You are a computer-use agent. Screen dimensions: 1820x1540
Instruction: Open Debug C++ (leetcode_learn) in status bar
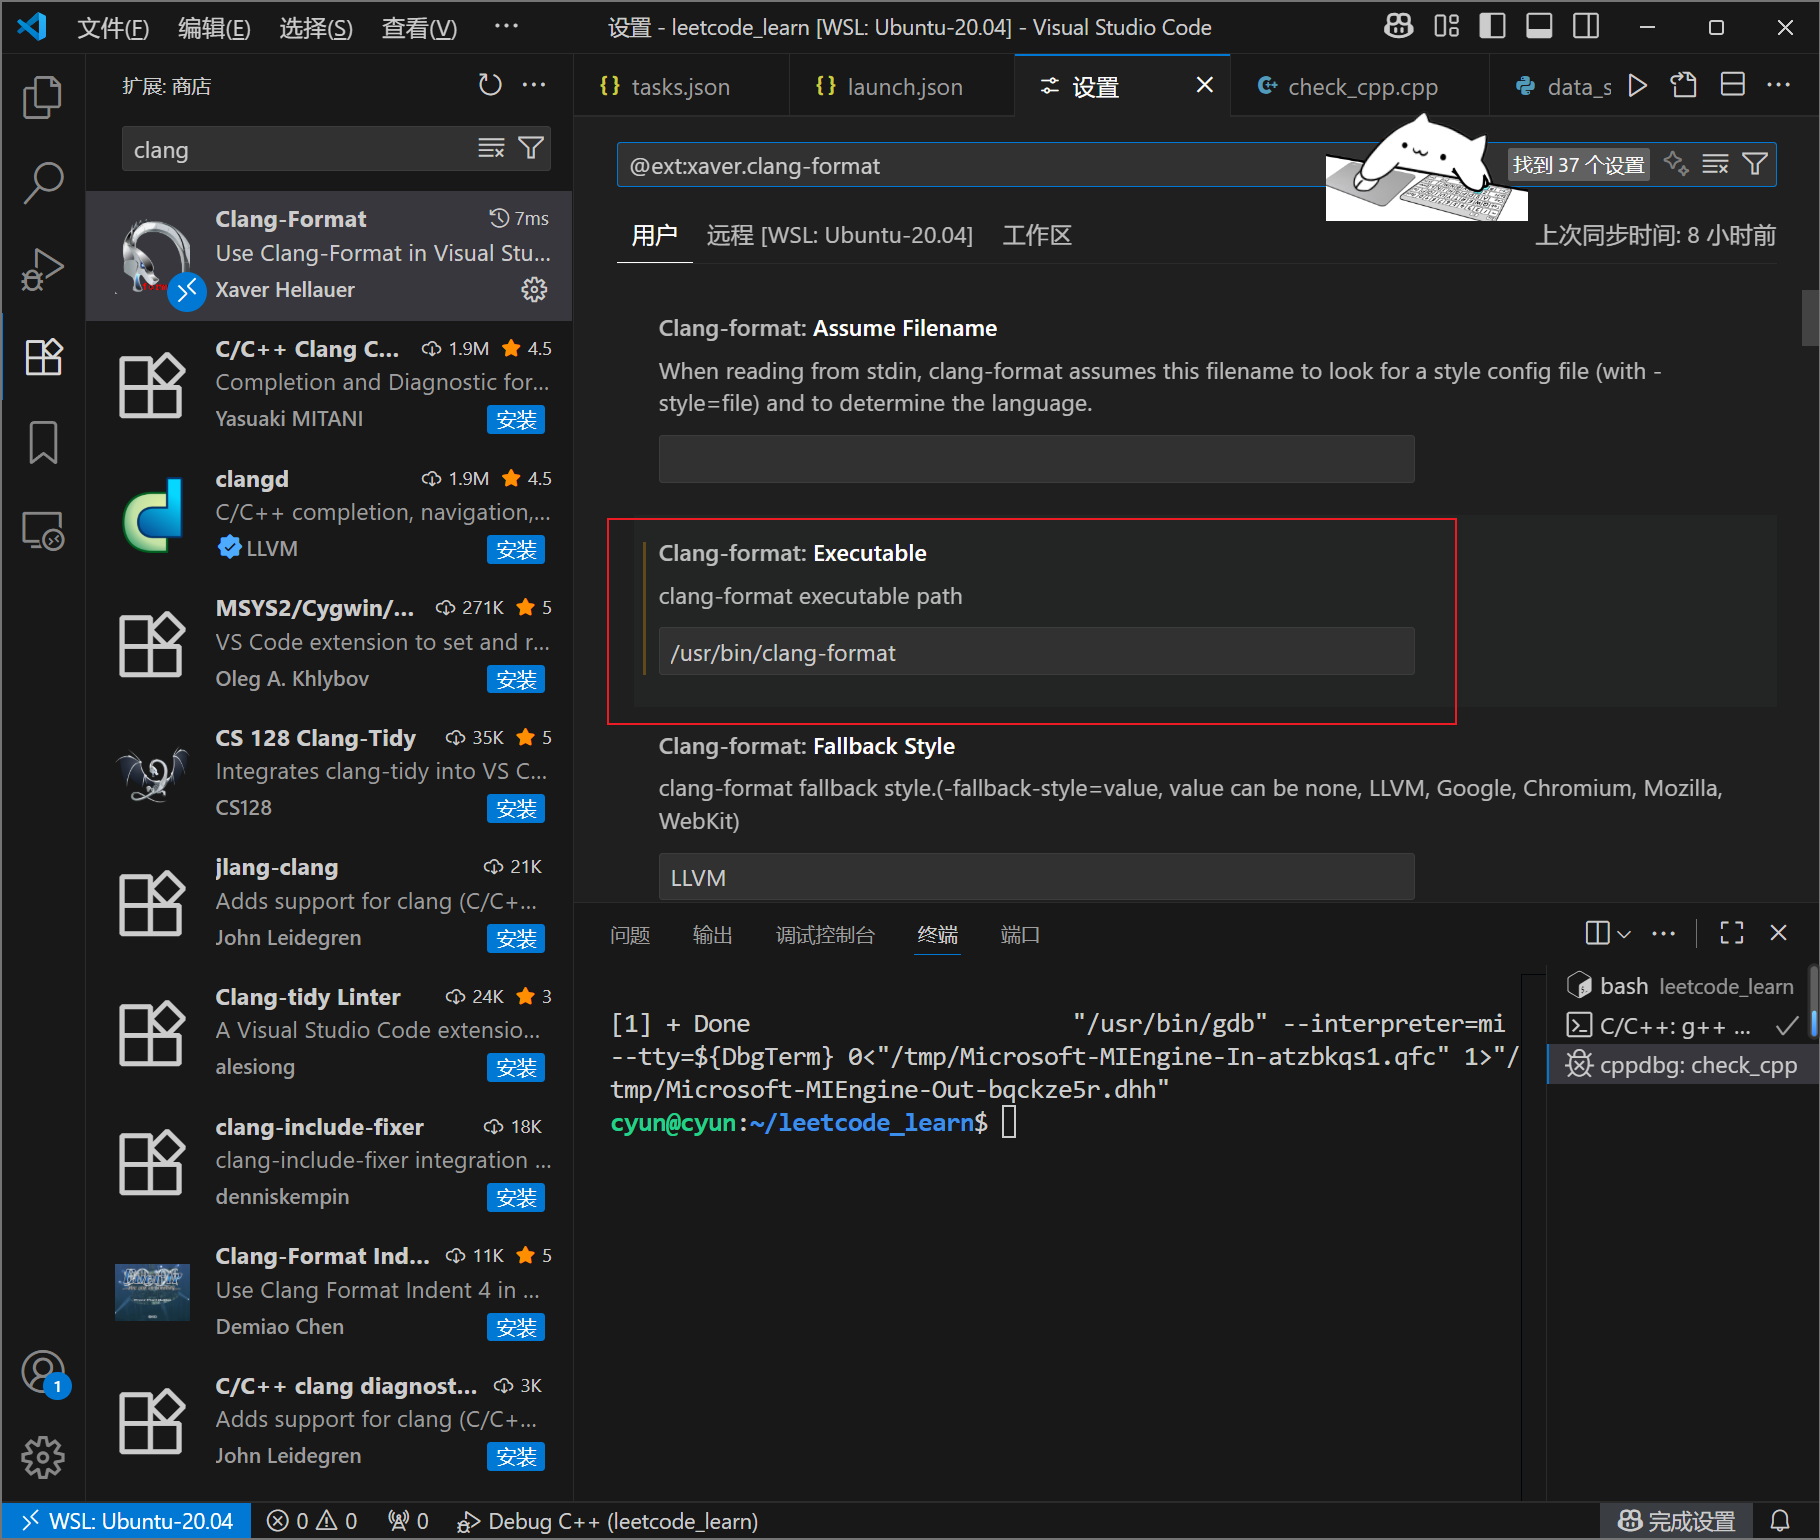coord(607,1521)
